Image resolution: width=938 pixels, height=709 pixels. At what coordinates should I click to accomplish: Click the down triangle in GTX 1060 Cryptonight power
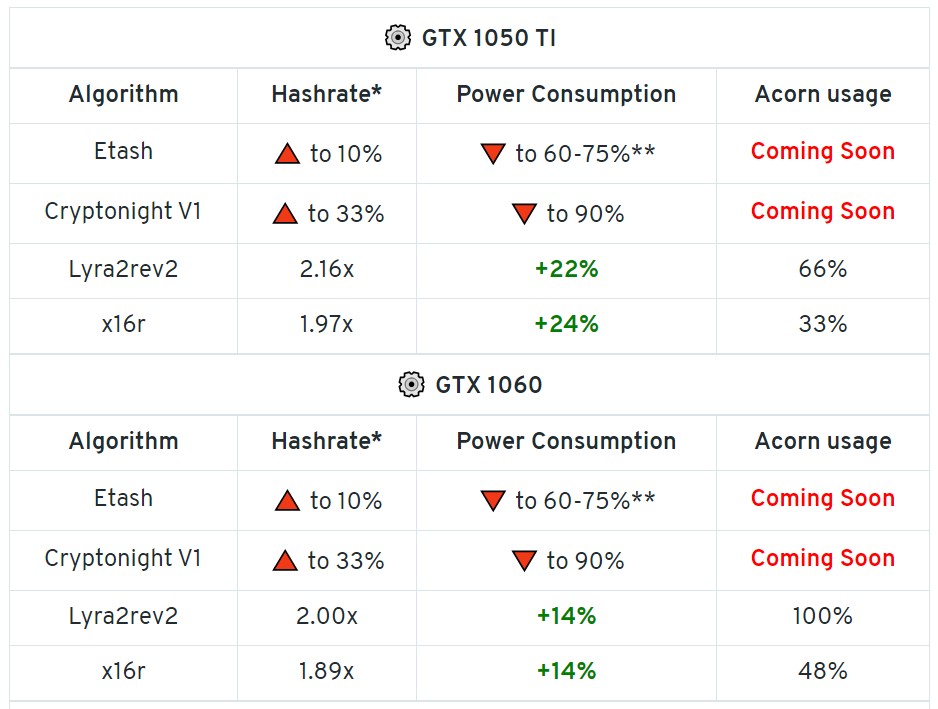coord(524,561)
